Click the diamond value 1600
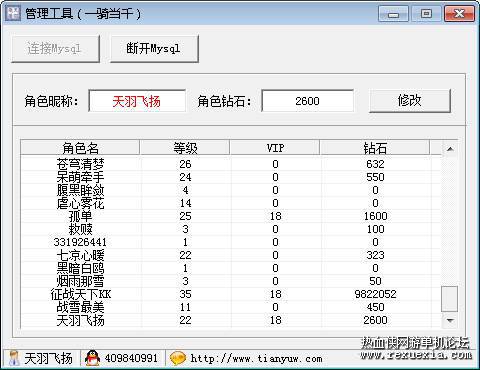Viewport: 480px width, 370px height. [x=375, y=216]
